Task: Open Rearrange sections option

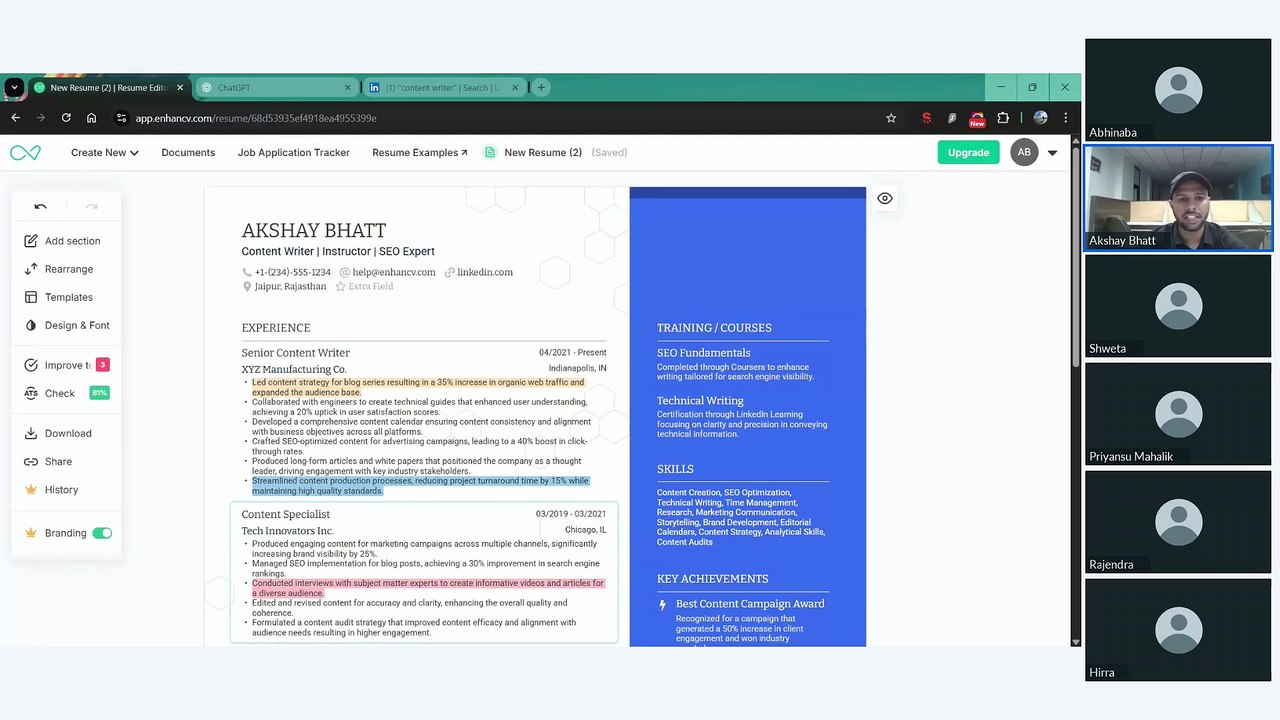Action: (x=58, y=269)
